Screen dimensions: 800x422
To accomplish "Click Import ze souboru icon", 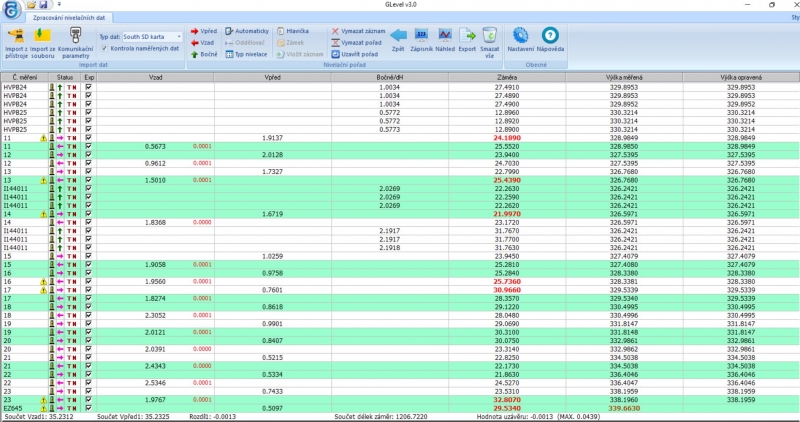I will (x=42, y=37).
